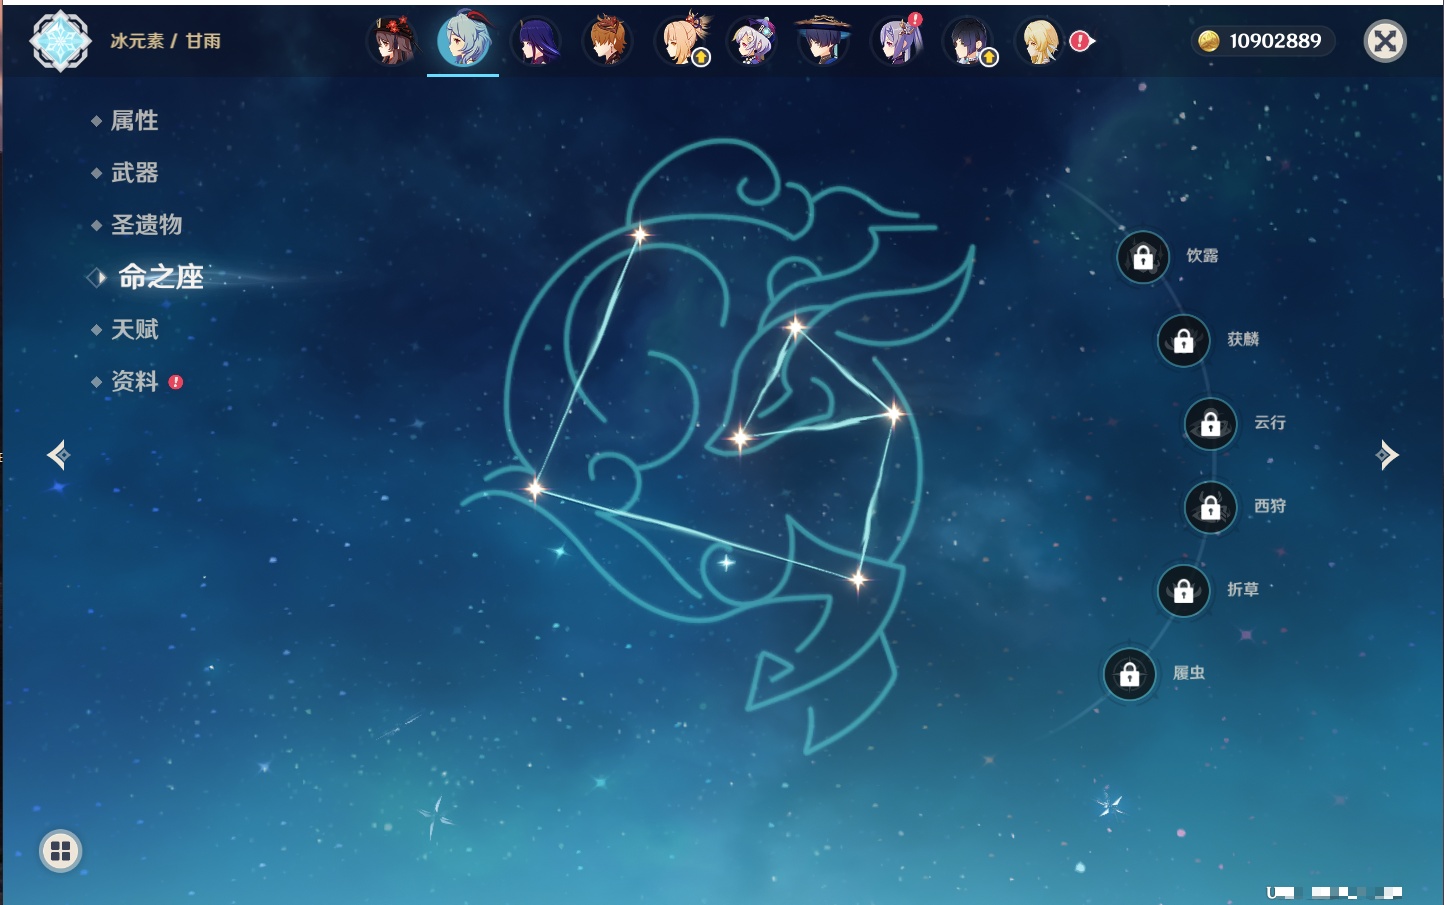Click the Cryo element emblem

[x=60, y=41]
